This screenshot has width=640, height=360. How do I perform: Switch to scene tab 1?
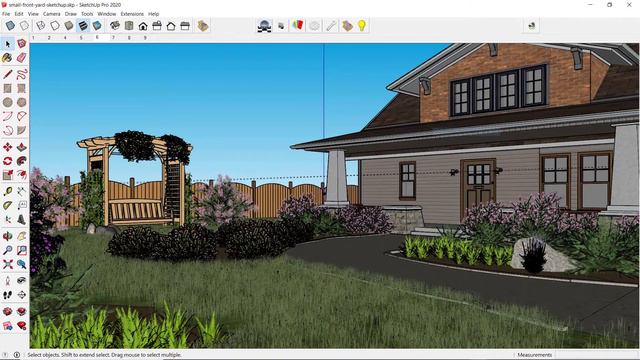[x=33, y=38]
